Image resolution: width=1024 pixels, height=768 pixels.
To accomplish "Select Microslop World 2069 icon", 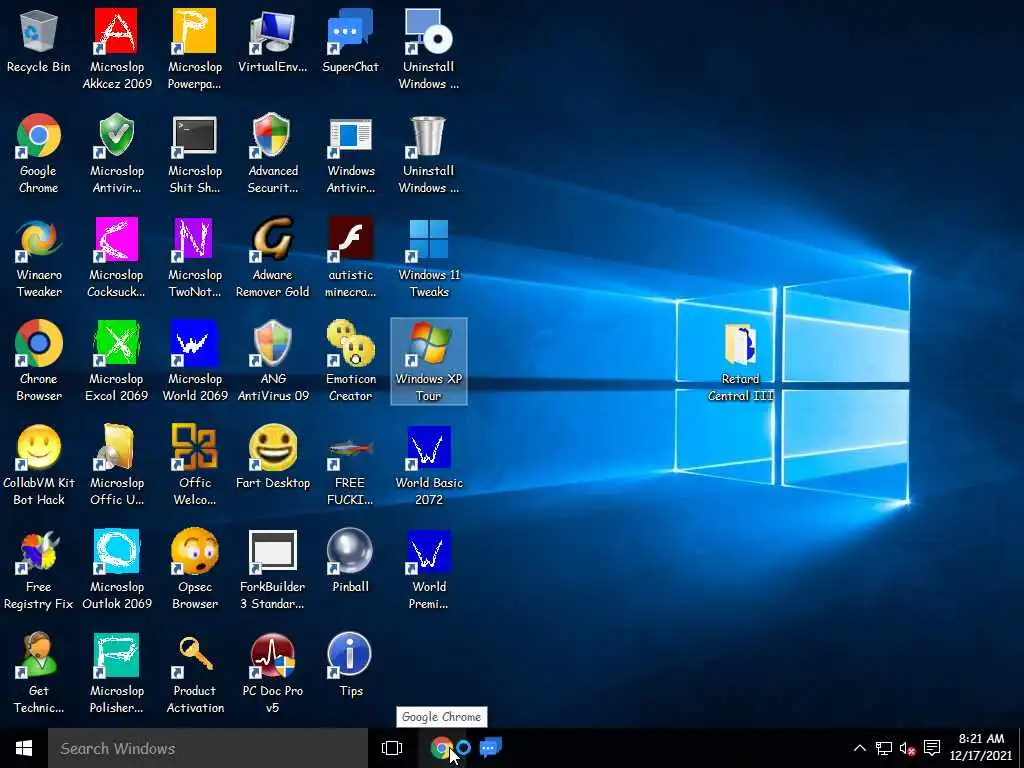I will coord(195,361).
